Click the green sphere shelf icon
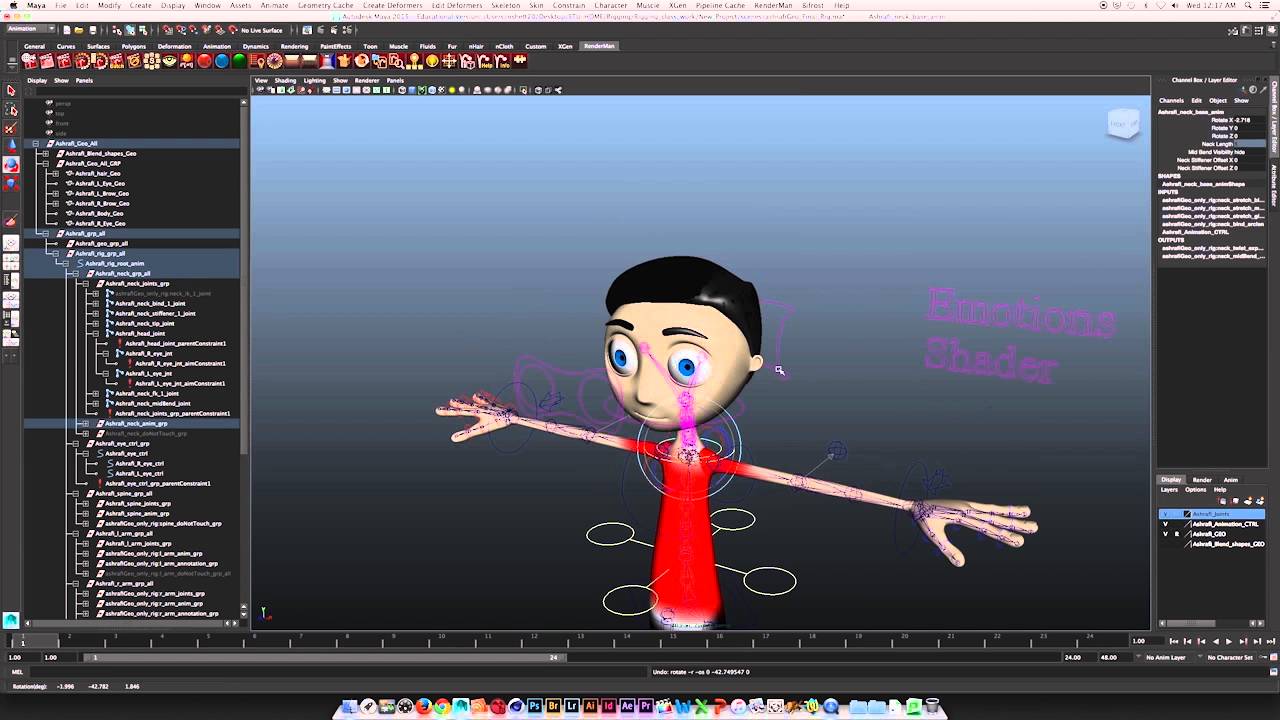The height and width of the screenshot is (720, 1280). click(x=239, y=61)
